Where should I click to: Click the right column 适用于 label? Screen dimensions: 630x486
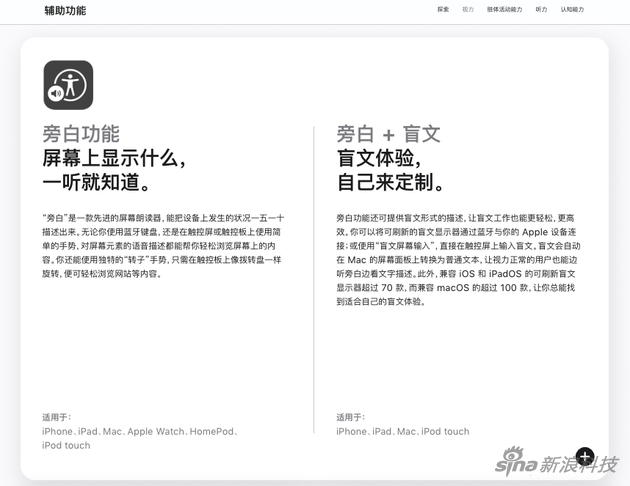click(x=350, y=417)
